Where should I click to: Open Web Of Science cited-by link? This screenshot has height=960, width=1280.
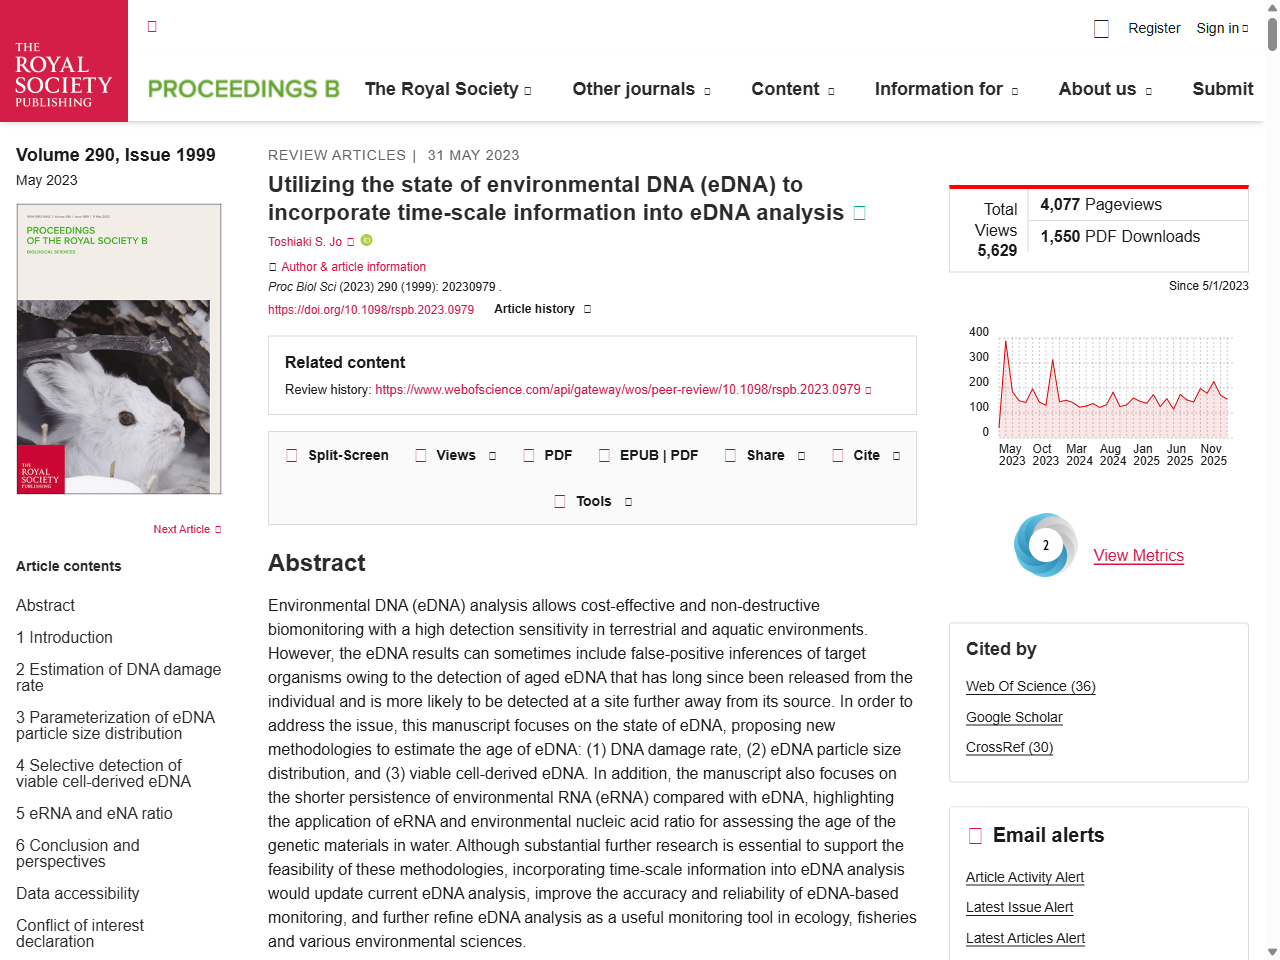click(x=1030, y=686)
